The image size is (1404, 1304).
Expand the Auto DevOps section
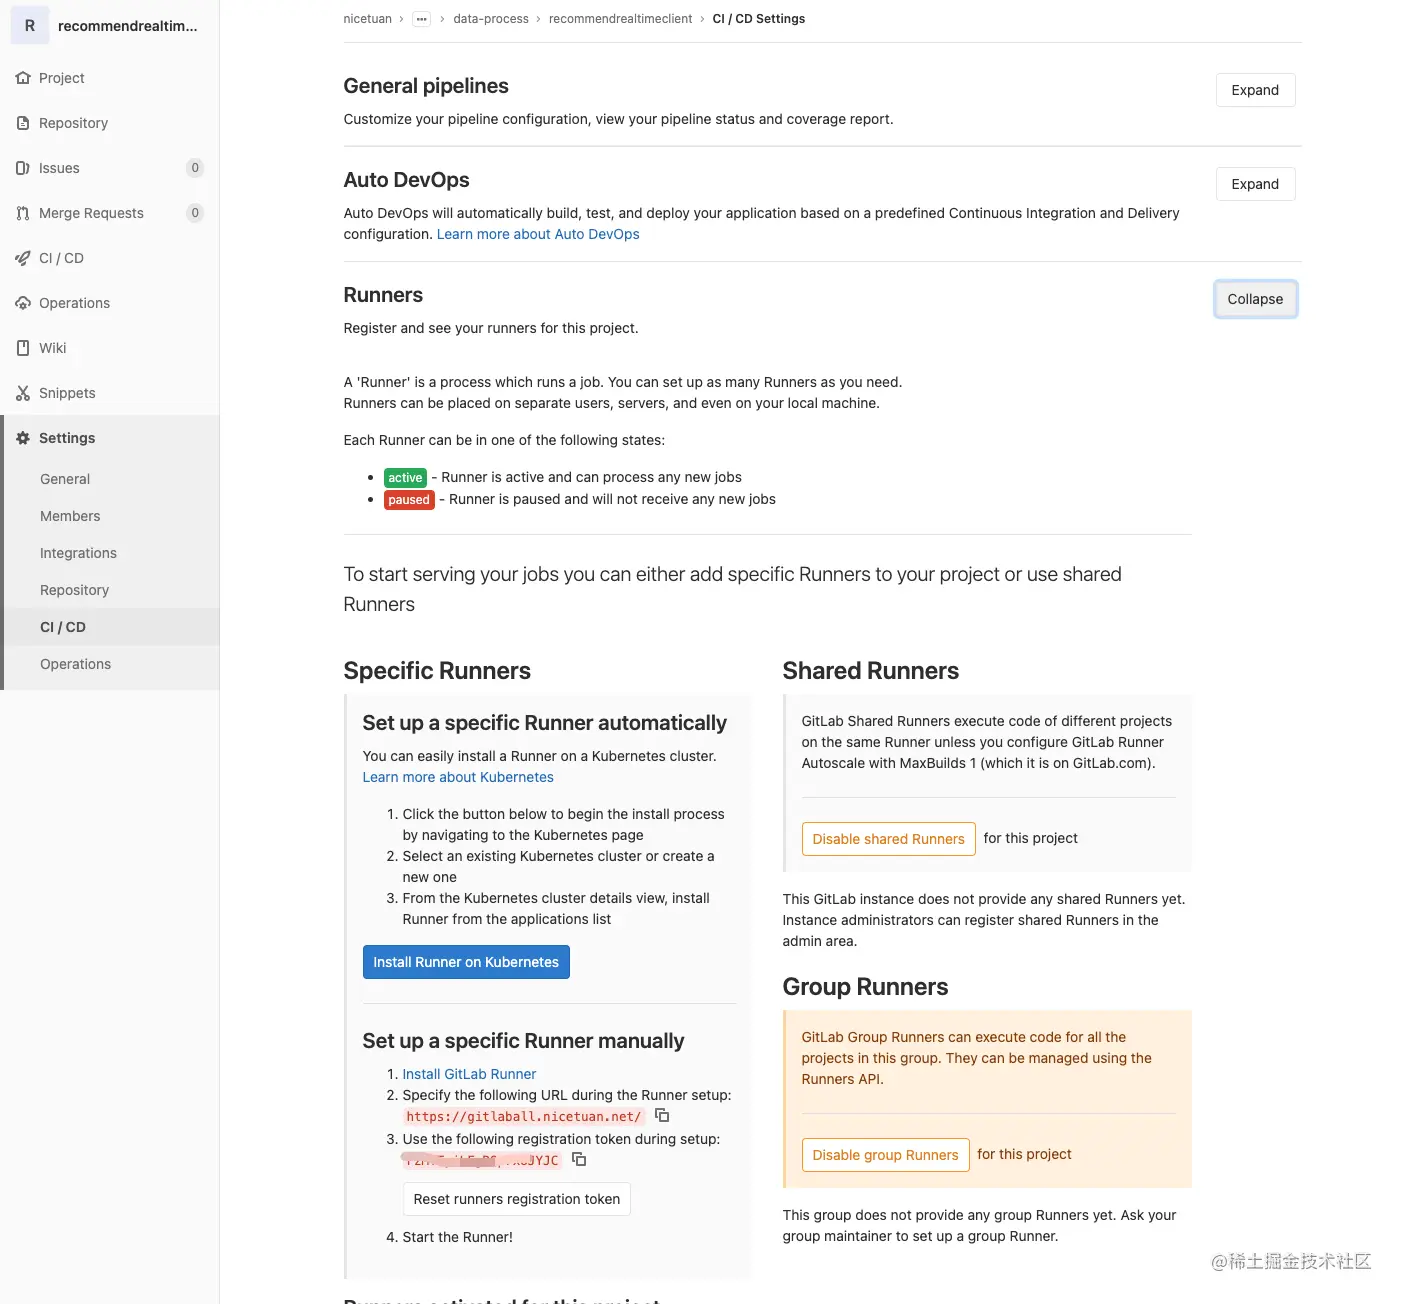point(1255,184)
